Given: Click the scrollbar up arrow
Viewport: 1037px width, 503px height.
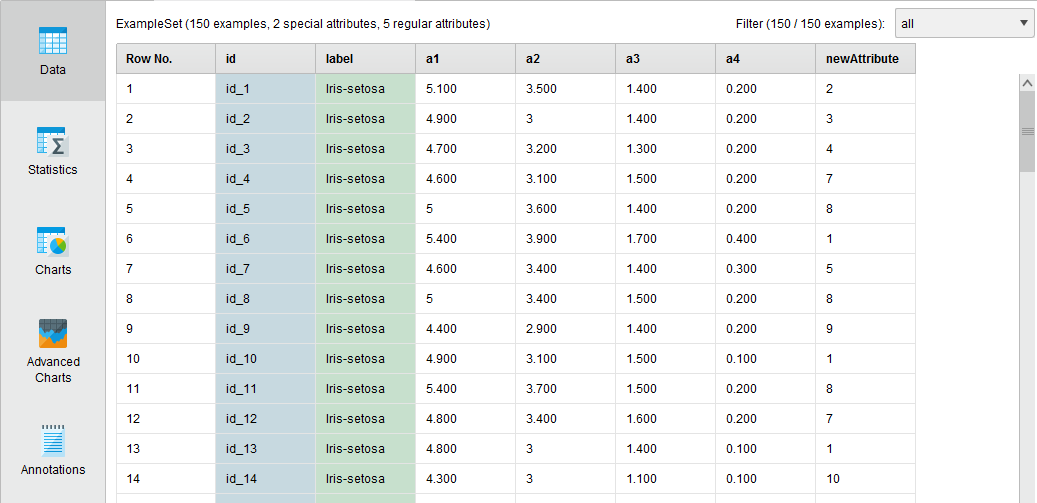Looking at the screenshot, I should click(x=1027, y=83).
